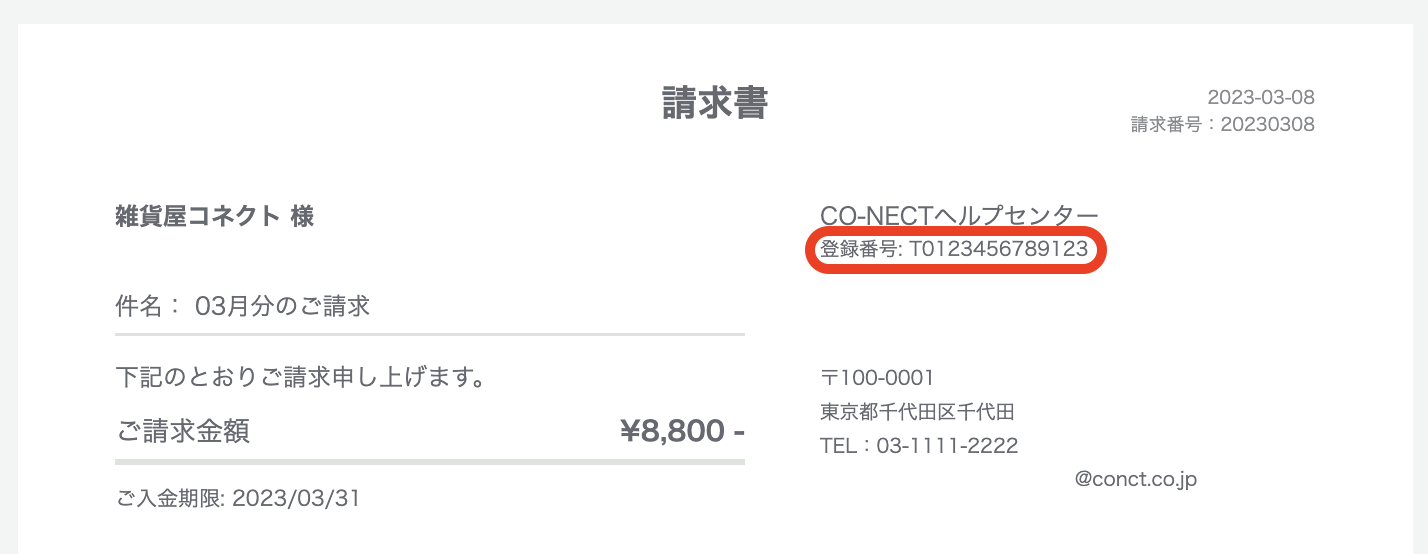1428x554 pixels.
Task: Click the 件名 label text
Action: tap(138, 306)
